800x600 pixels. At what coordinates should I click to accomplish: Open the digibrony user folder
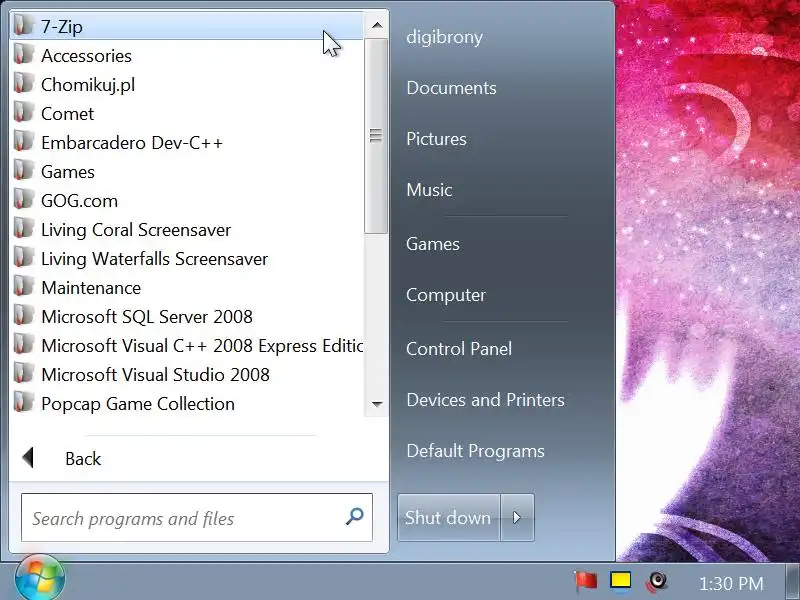444,37
